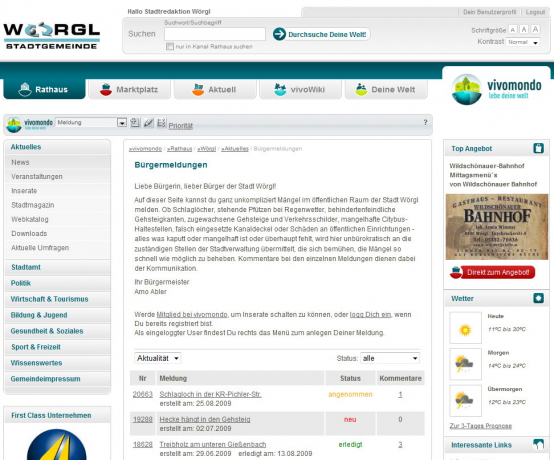
Task: Open report 'Schlagloch in der KR-Pichler-Str.'
Action: click(210, 394)
